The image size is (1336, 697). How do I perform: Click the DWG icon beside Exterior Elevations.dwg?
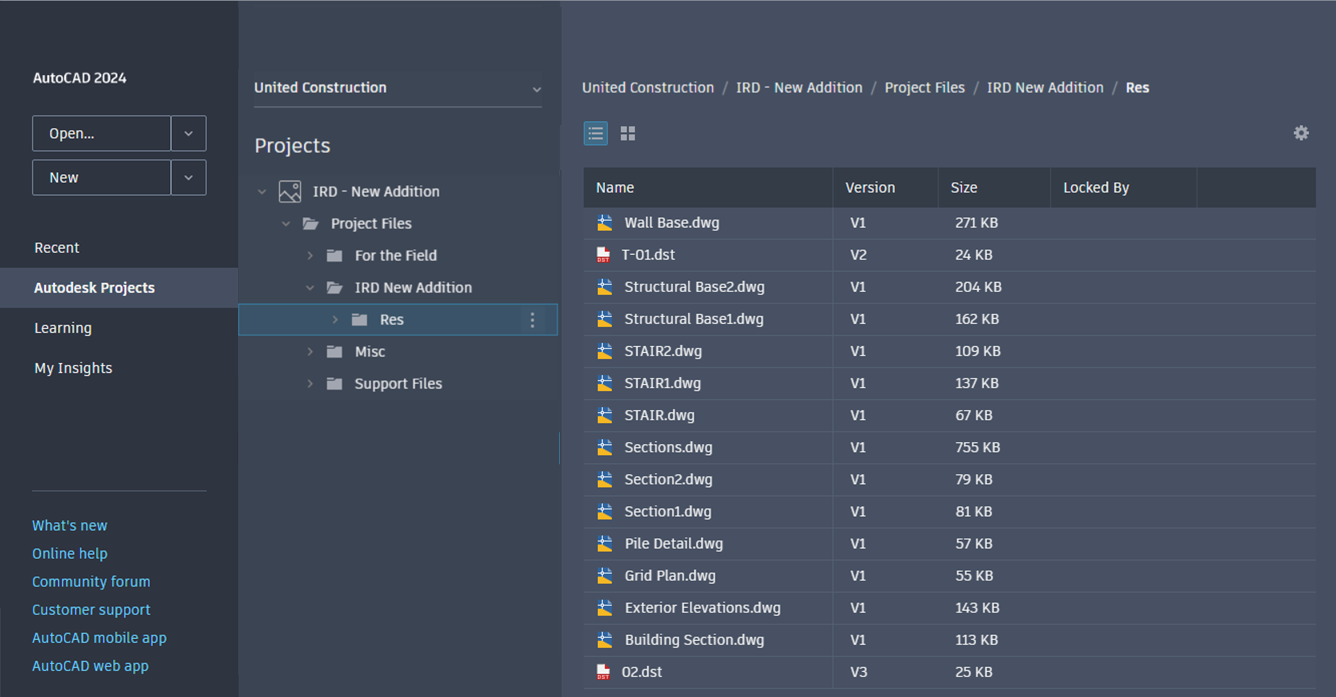[x=604, y=607]
